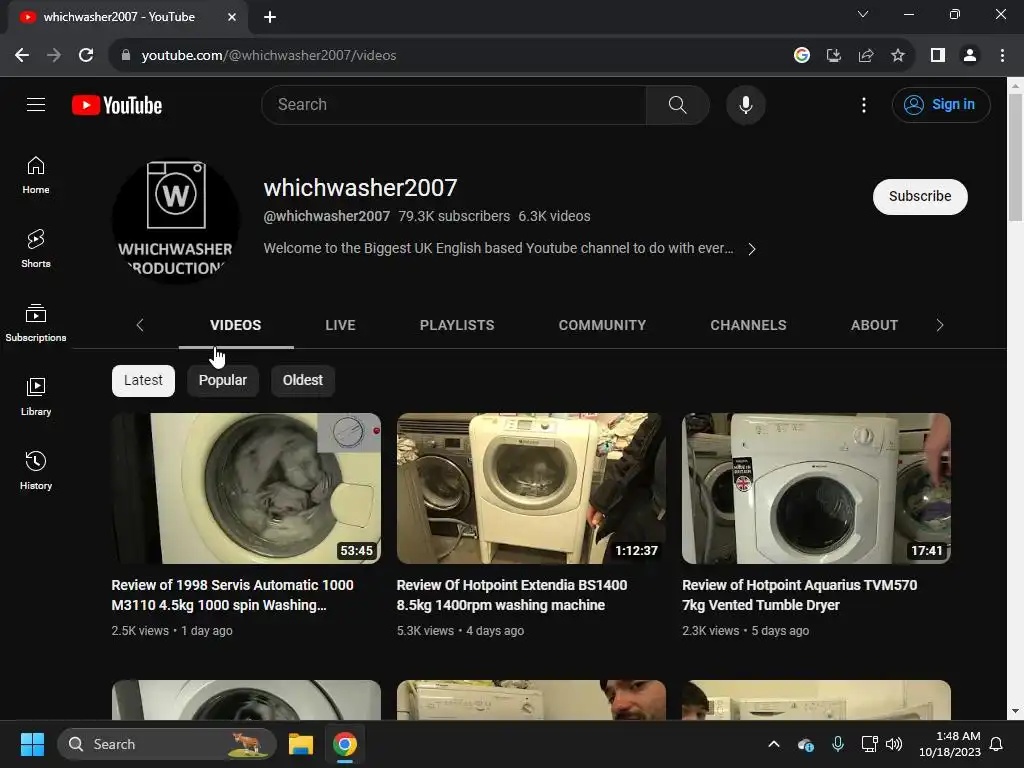Click the Subscribe button

(x=920, y=197)
